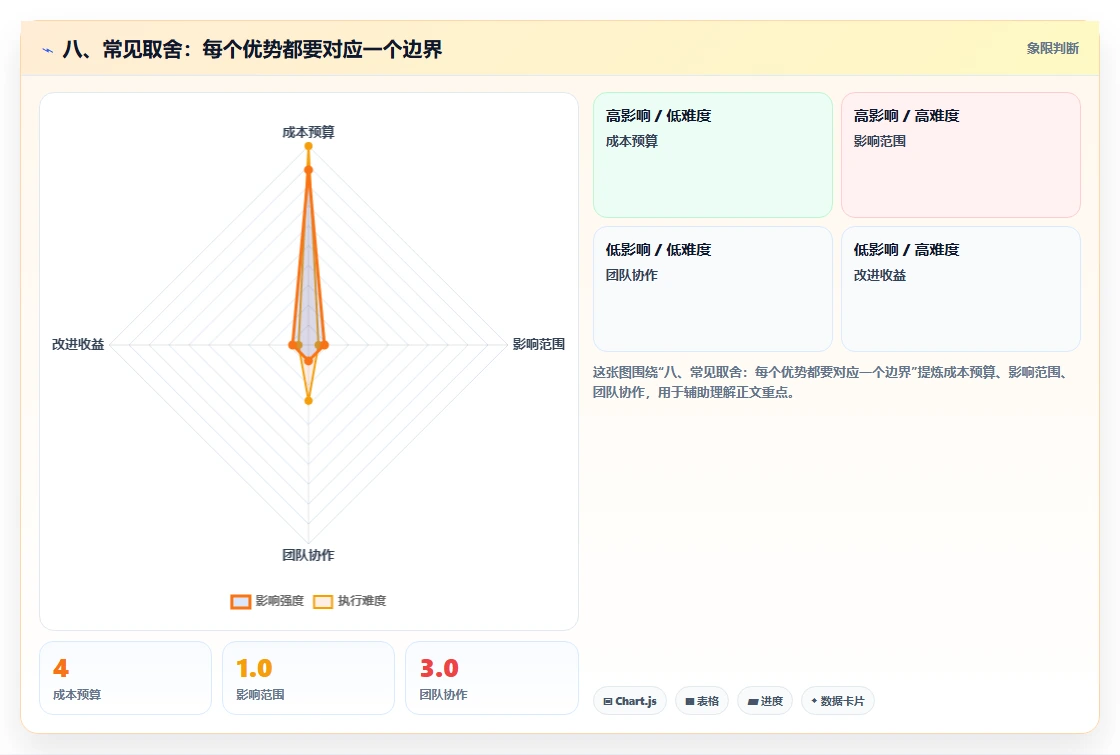This screenshot has height=755, width=1120.
Task: Click 改进收益 text in the quadrant card
Action: 880,275
